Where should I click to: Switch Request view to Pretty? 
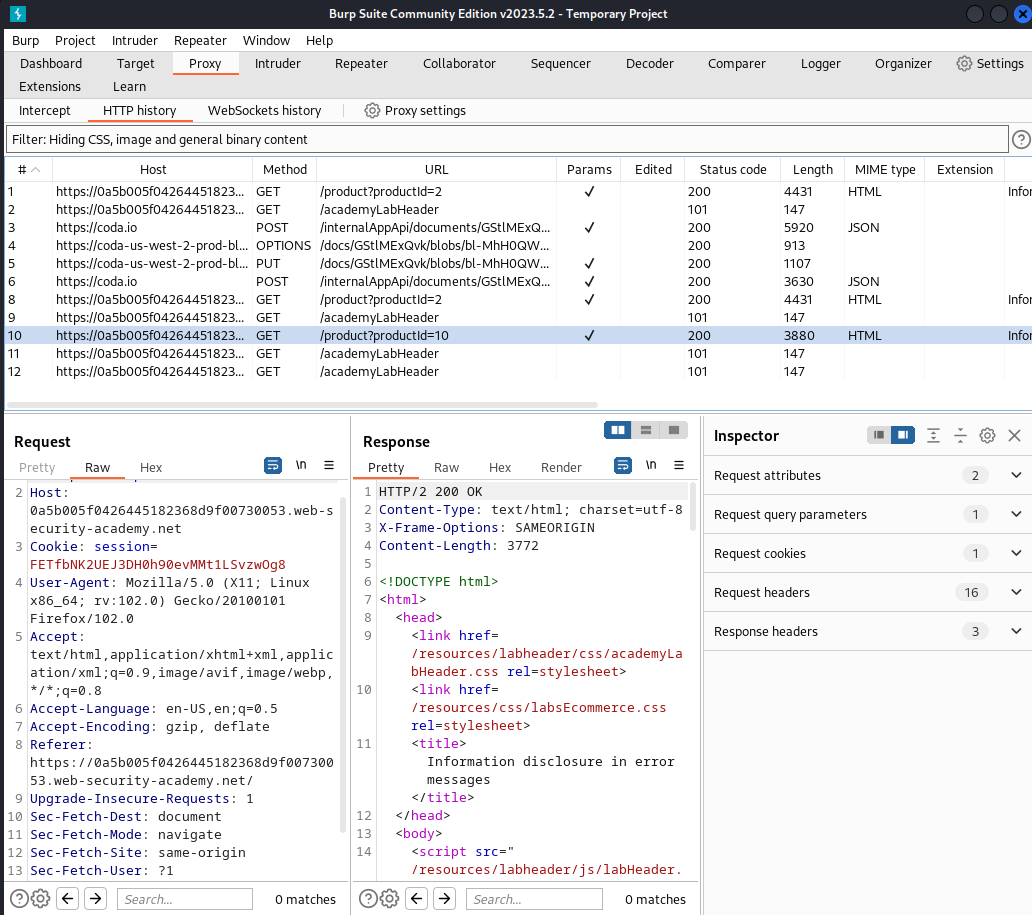37,467
